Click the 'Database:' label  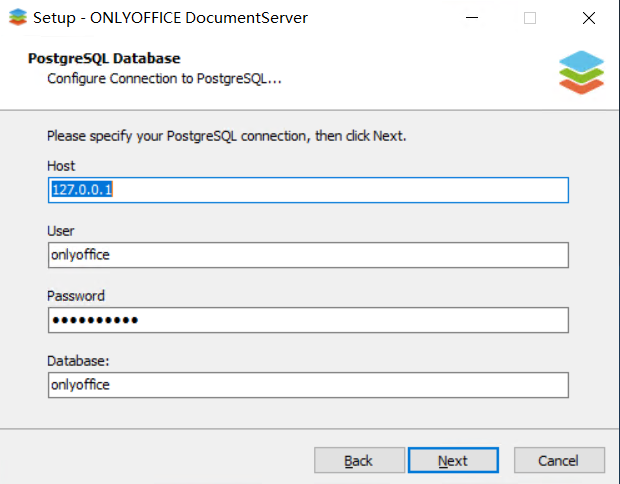click(x=78, y=361)
